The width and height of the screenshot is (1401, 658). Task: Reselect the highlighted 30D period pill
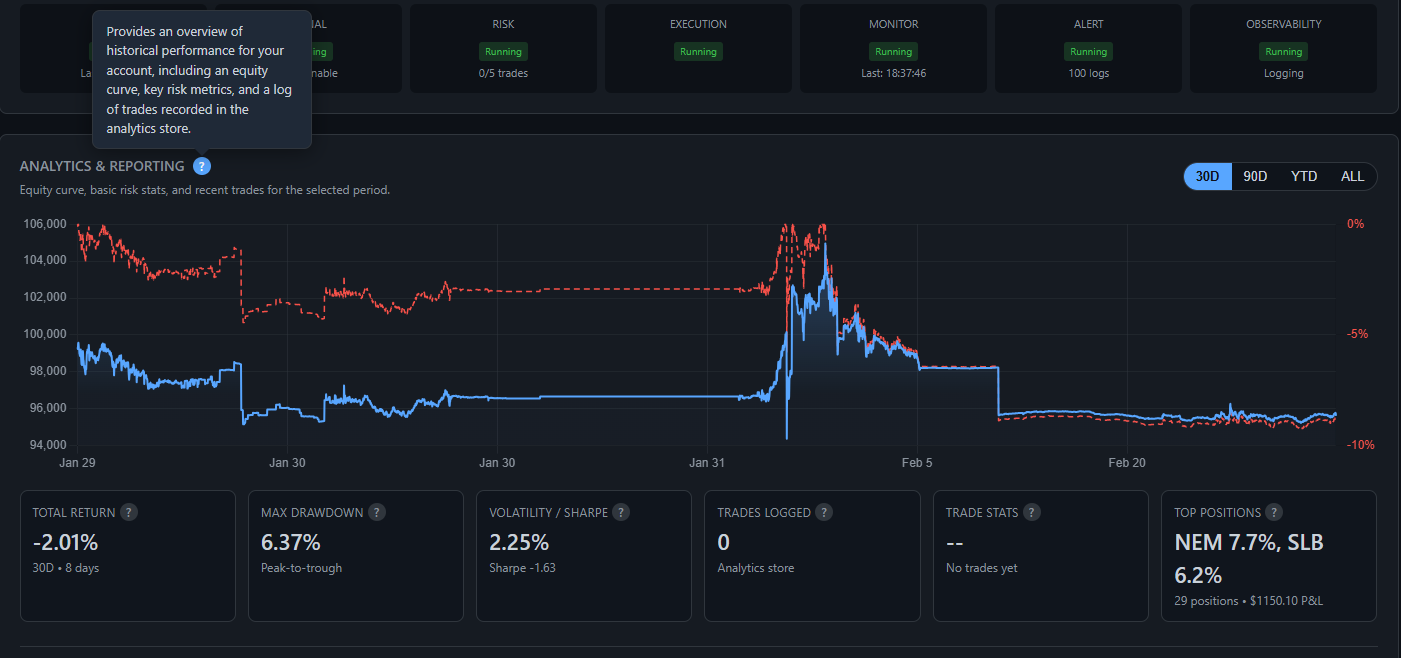(1206, 176)
